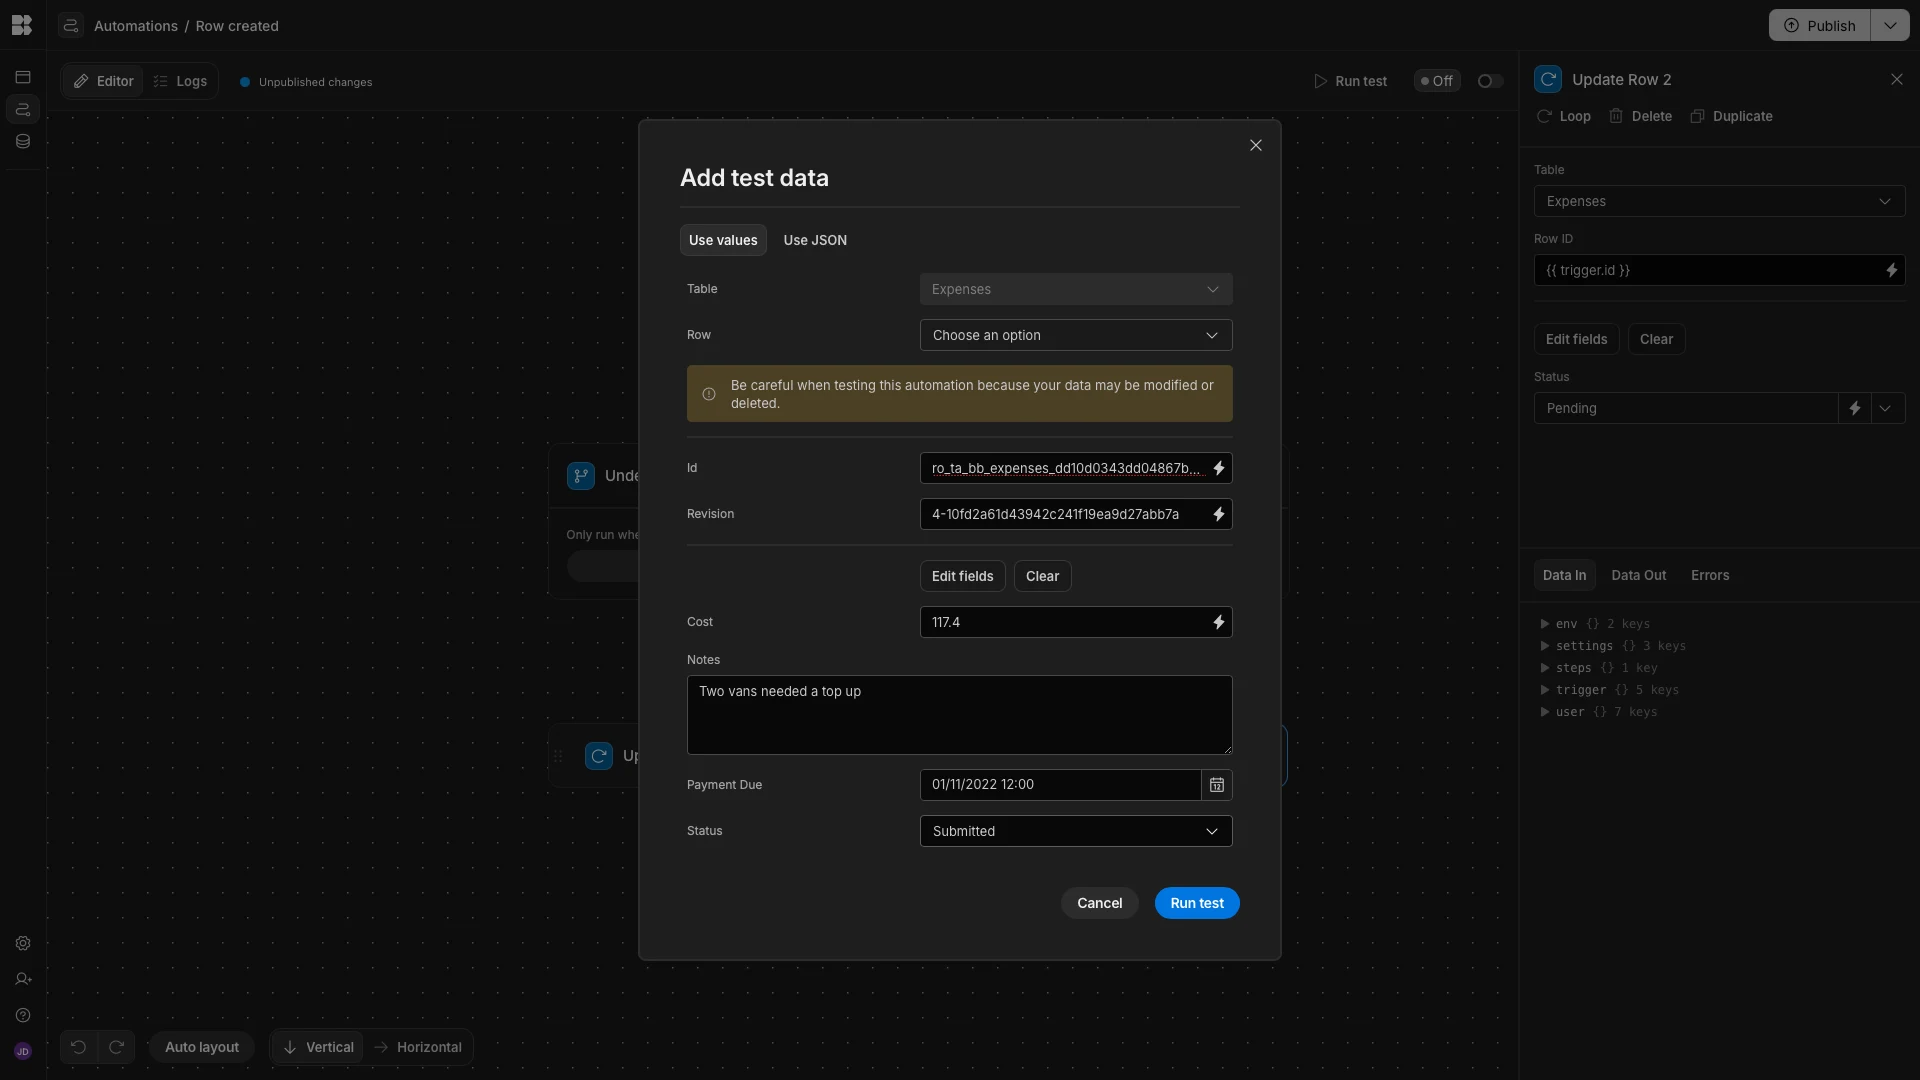Click lightning binding icon in Cost field

point(1218,622)
